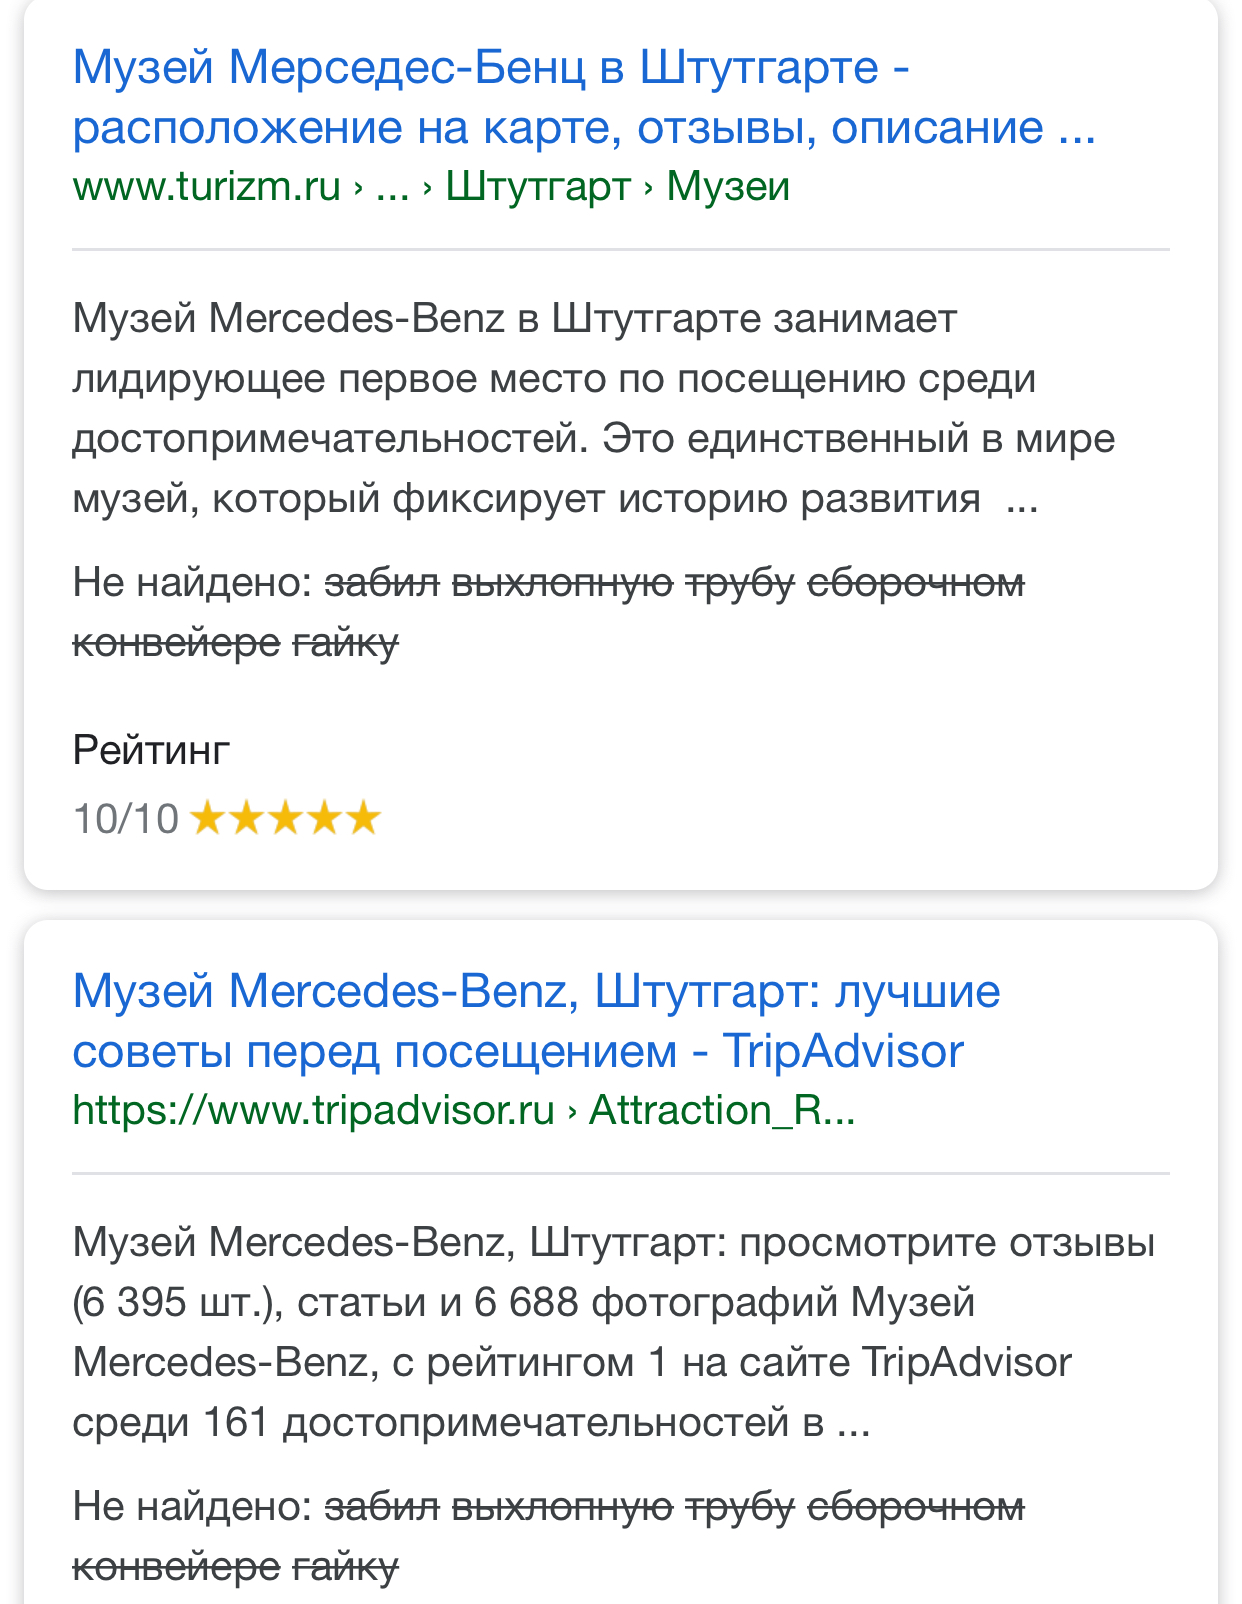Expand the truncated breadcrumb ellipsis on turizm.ru

coord(394,186)
